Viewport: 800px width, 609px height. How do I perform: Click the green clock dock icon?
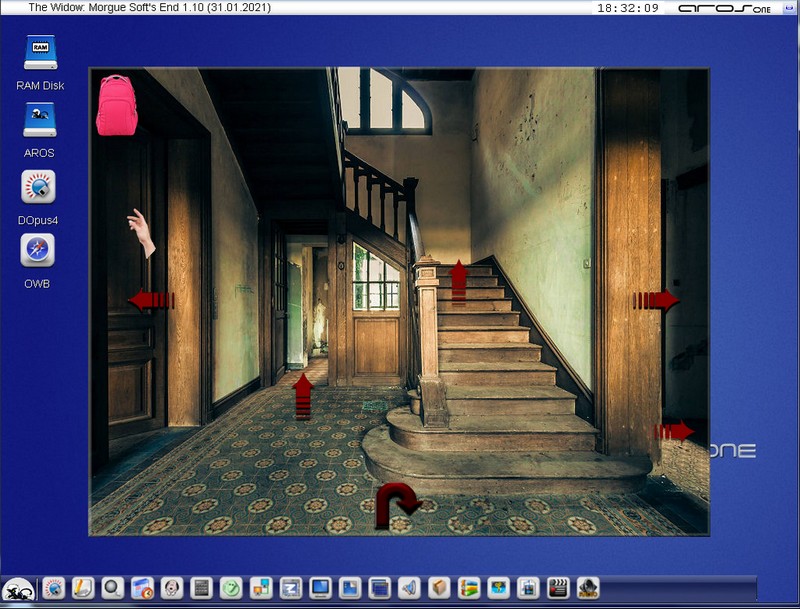coord(231,588)
